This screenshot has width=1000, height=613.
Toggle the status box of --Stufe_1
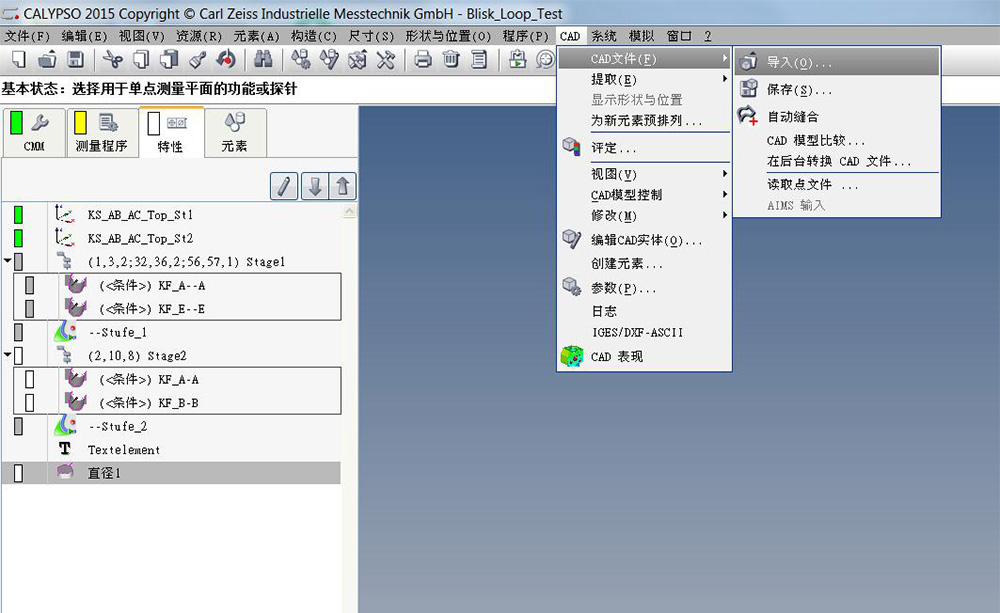pos(18,332)
